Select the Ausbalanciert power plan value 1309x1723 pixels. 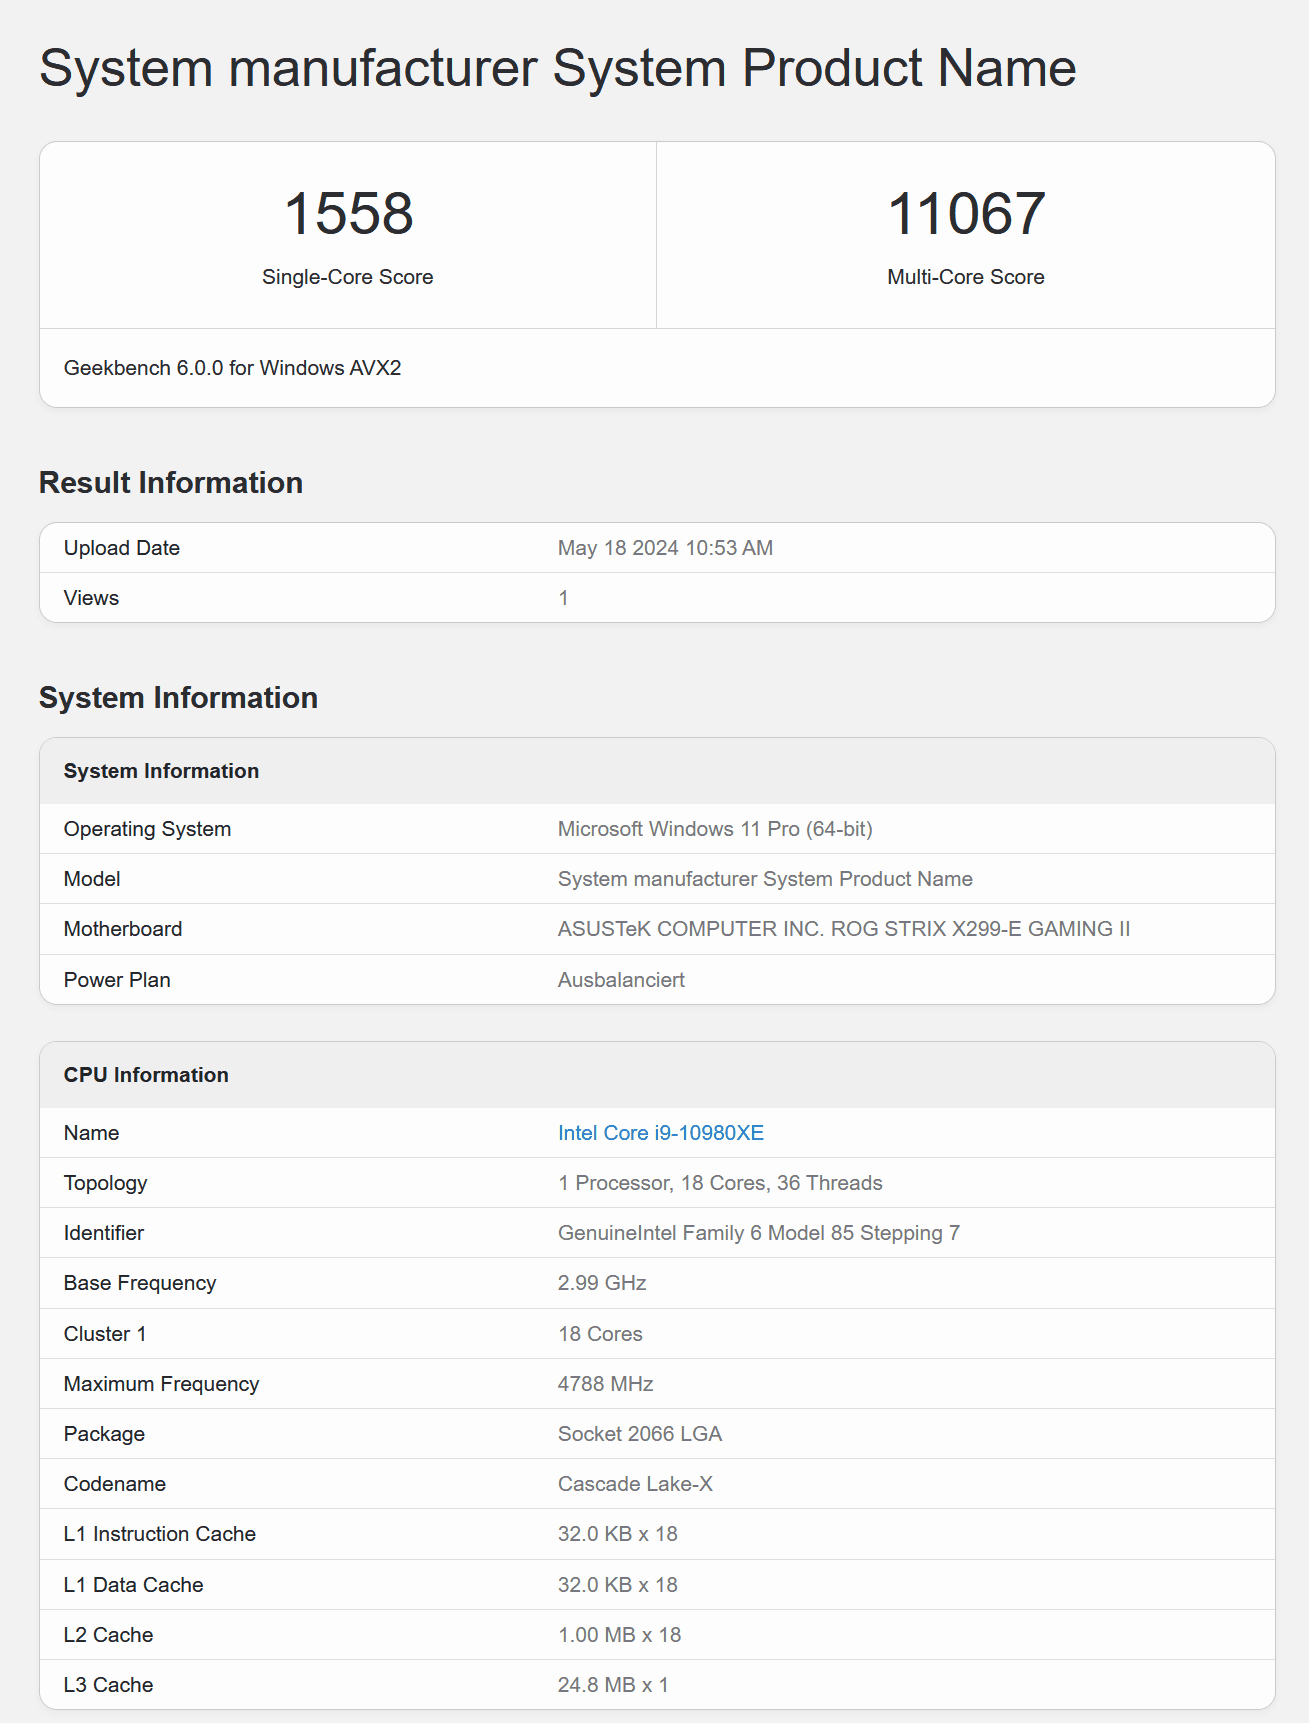pos(621,980)
